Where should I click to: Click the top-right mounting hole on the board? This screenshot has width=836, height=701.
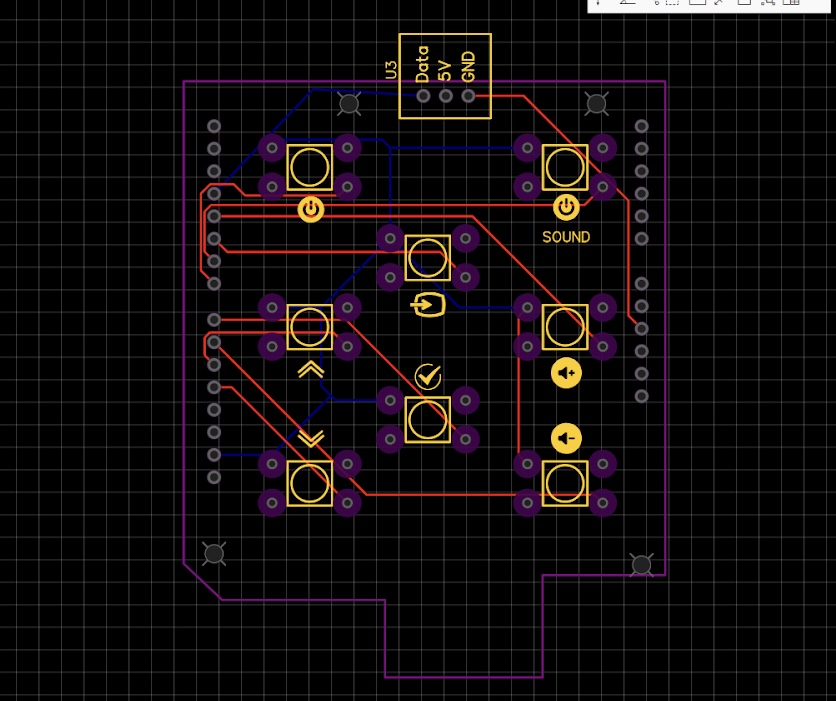pyautogui.click(x=596, y=103)
